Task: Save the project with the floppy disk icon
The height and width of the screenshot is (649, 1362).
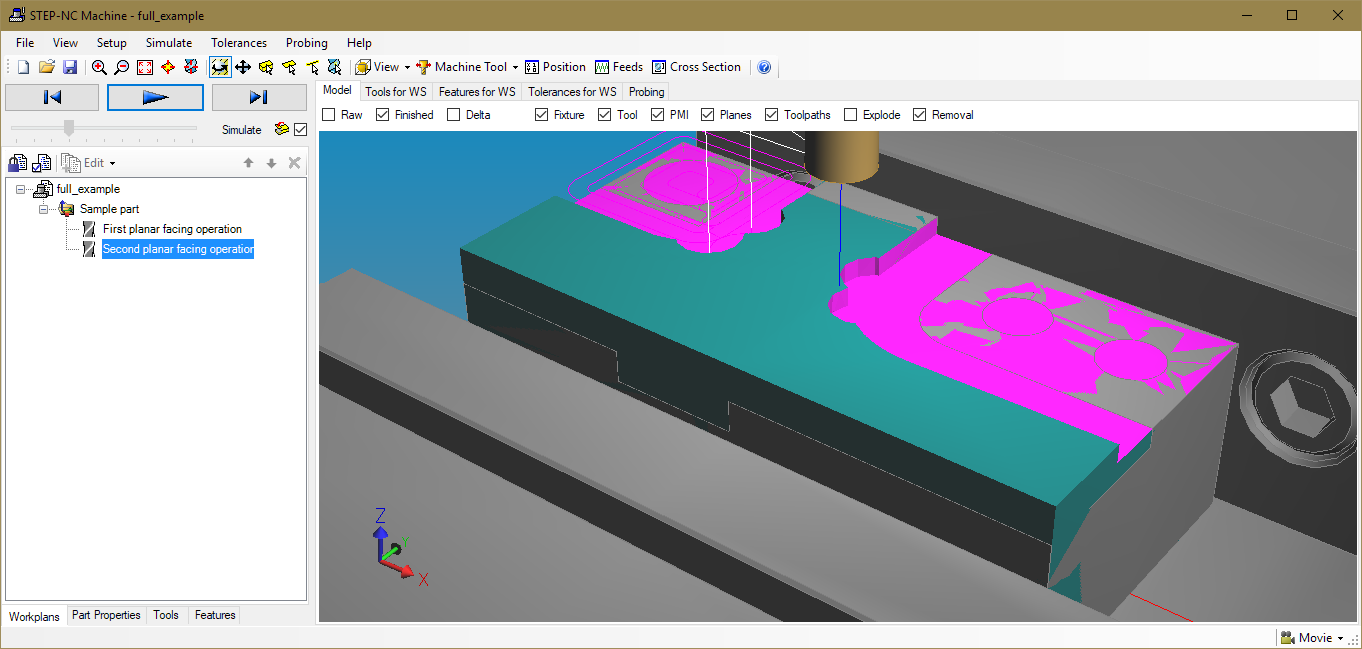Action: (70, 67)
